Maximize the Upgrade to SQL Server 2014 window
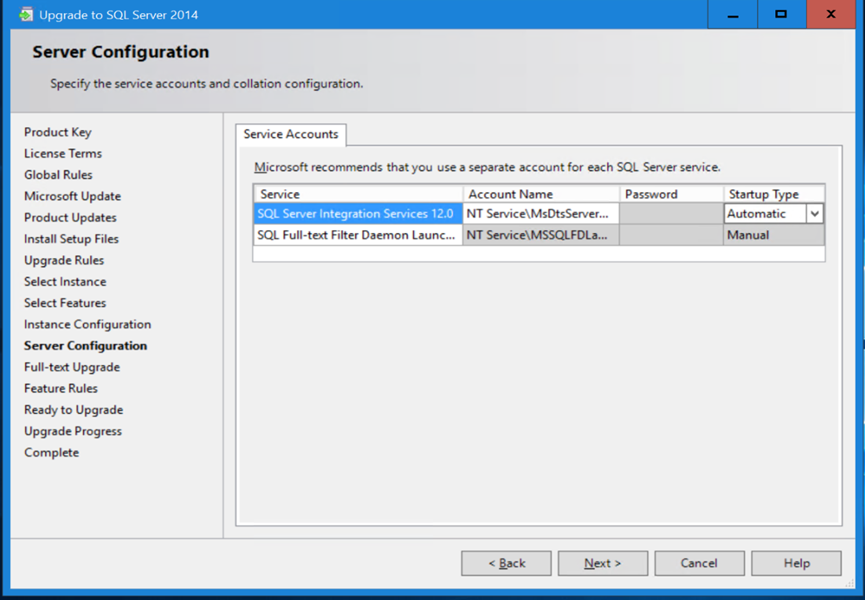The image size is (865, 600). [781, 14]
